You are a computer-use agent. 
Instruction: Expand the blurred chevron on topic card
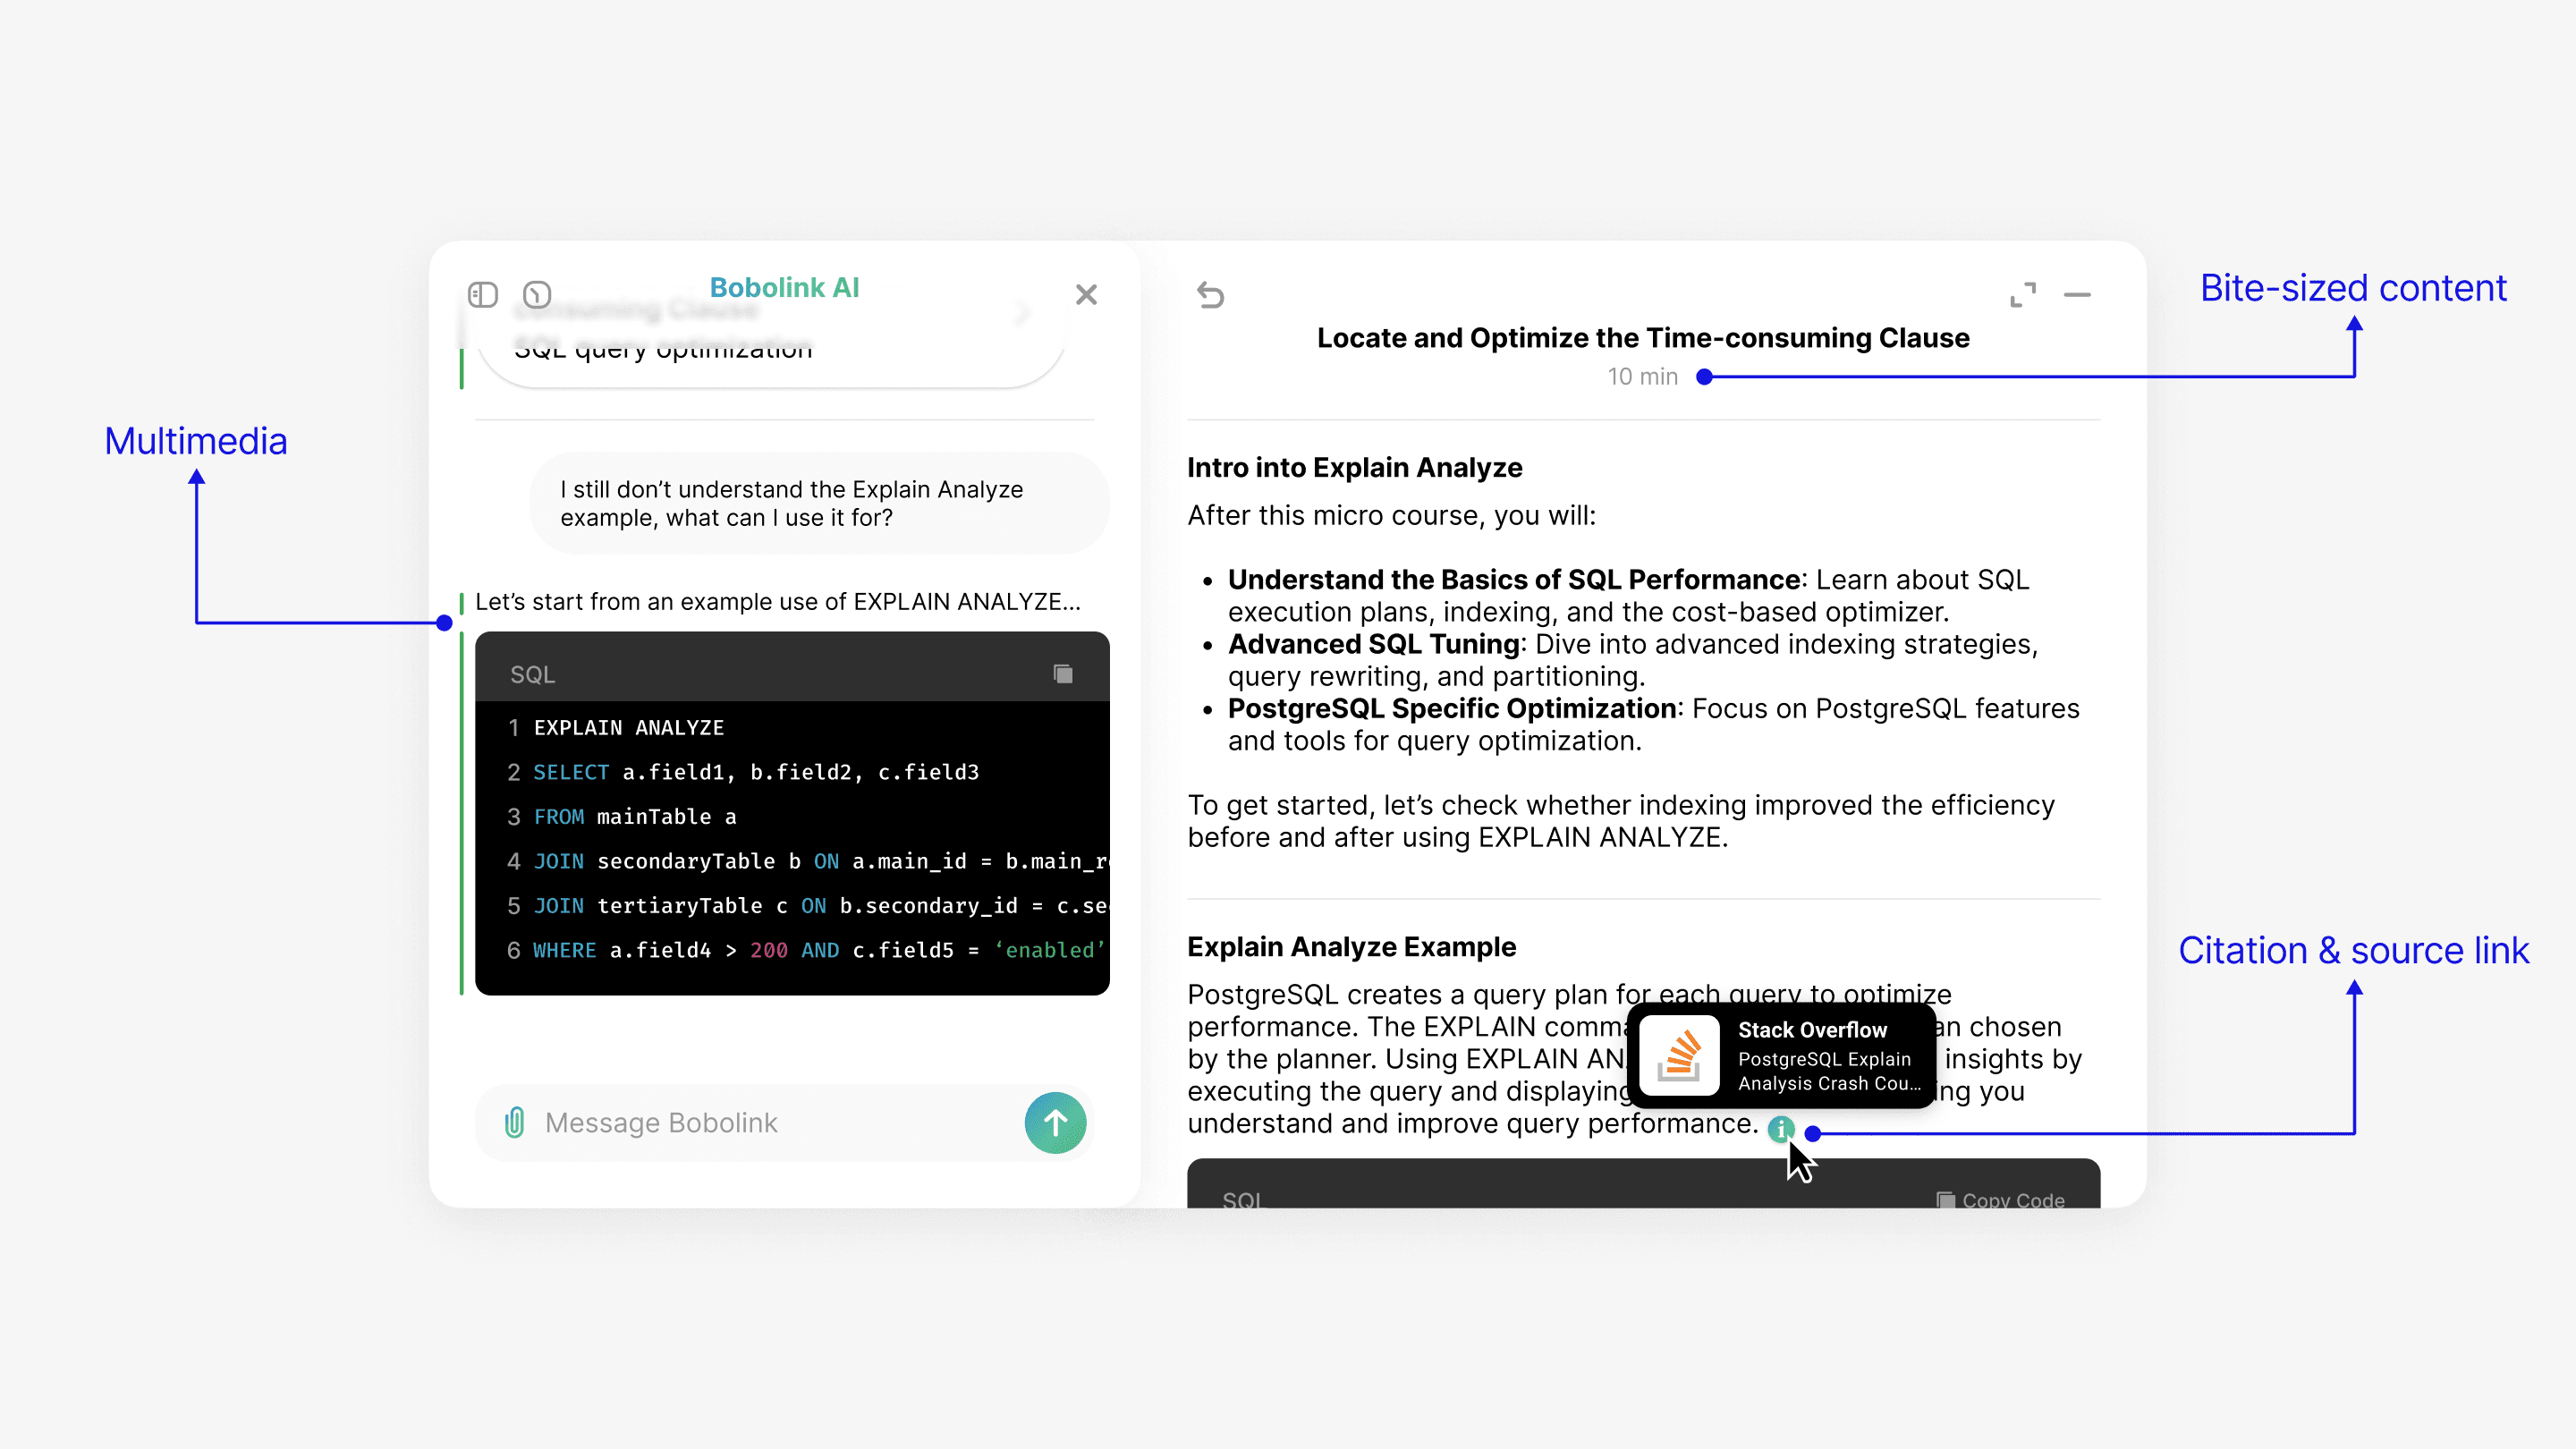1022,314
